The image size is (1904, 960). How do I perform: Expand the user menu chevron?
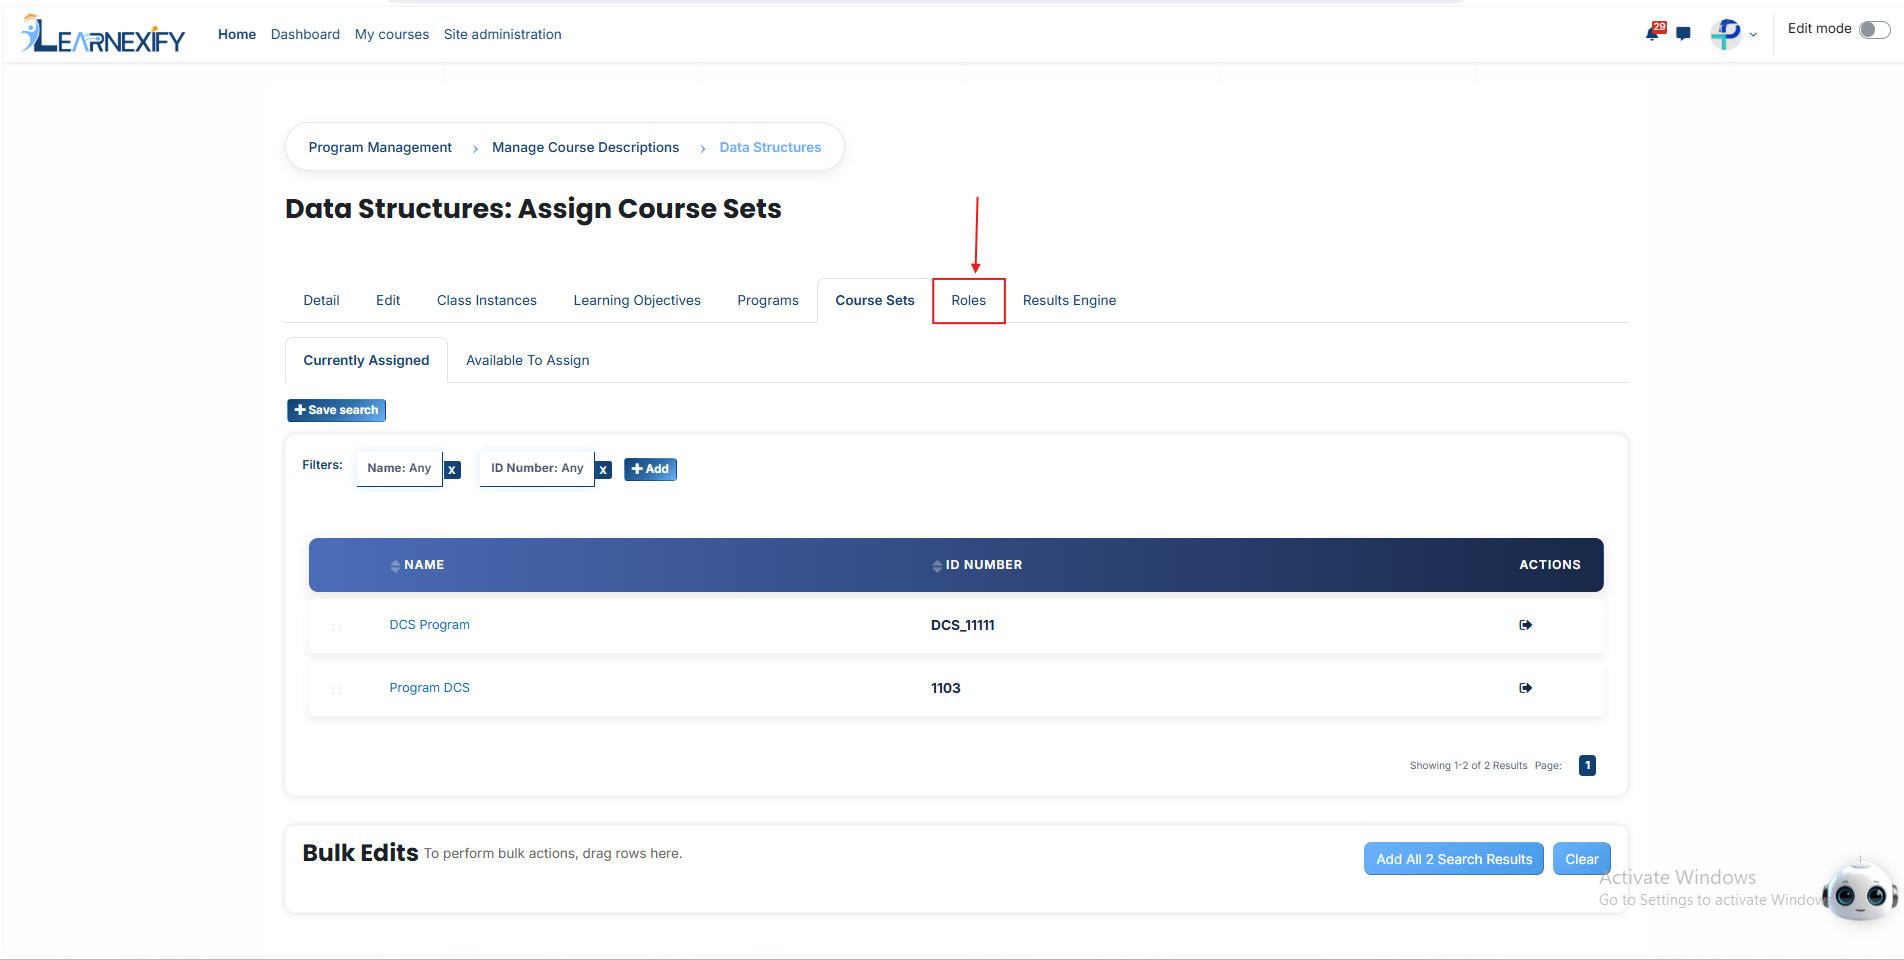coord(1753,35)
